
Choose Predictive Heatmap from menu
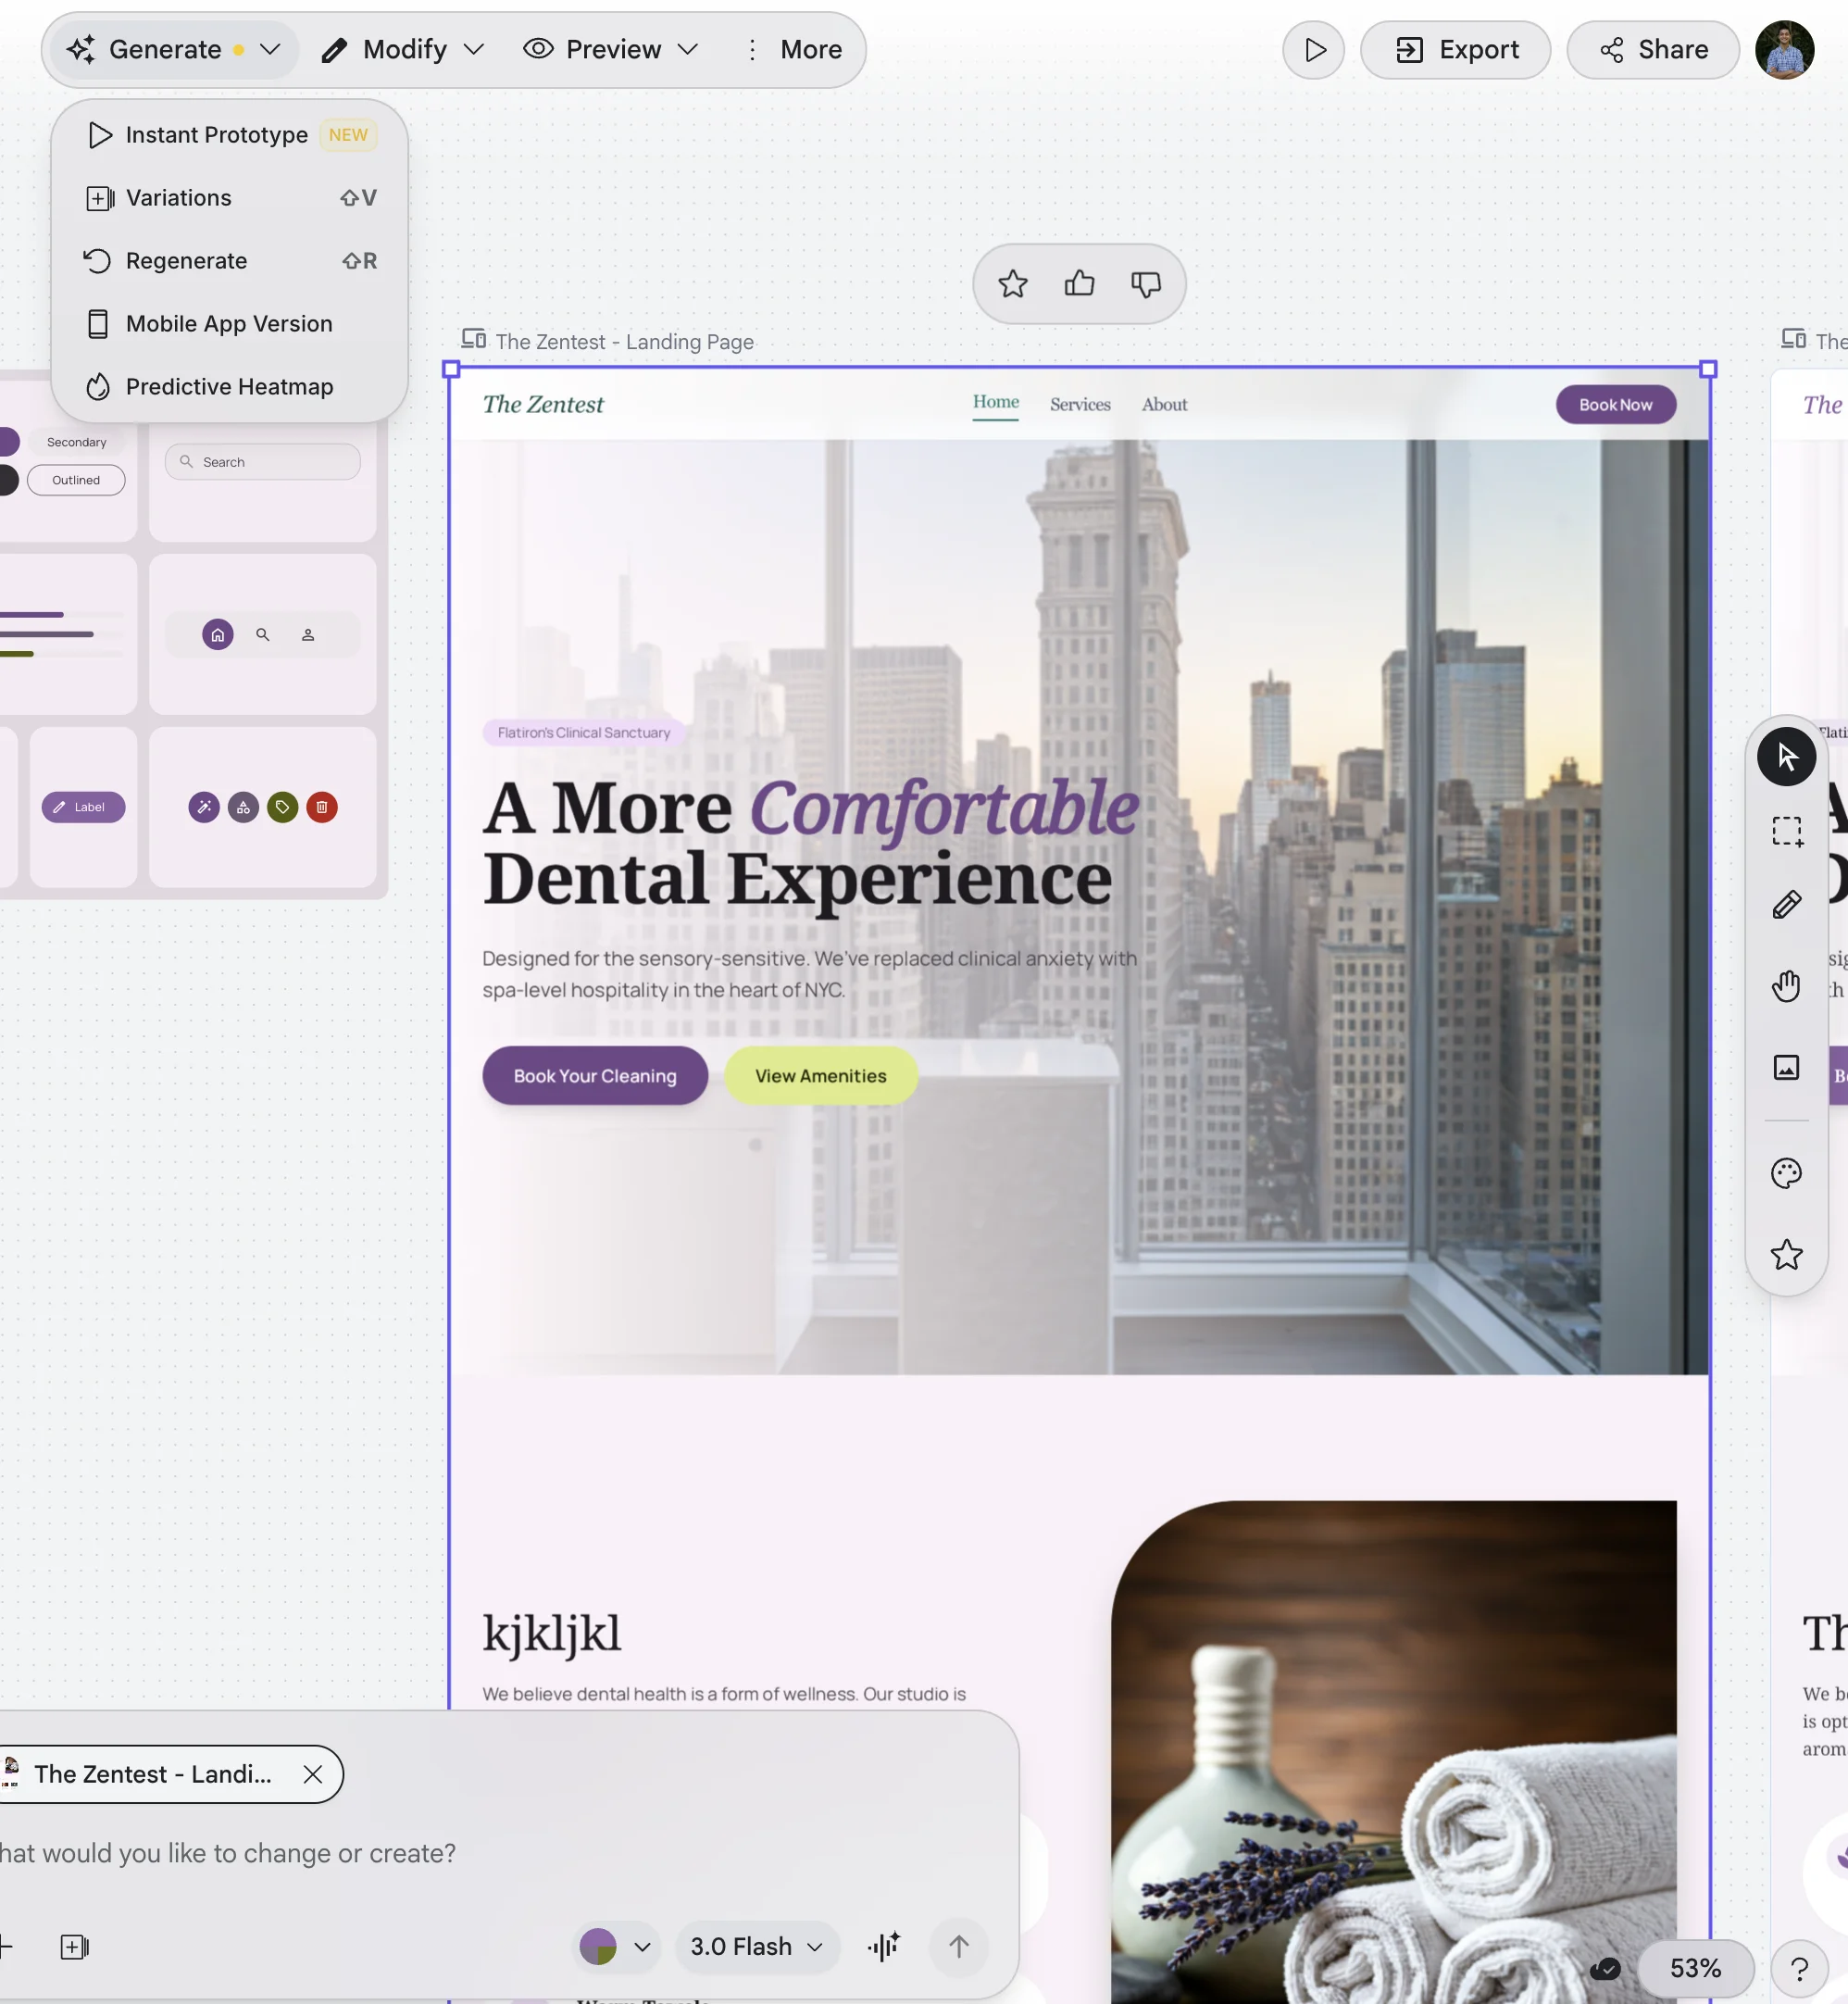(x=229, y=387)
